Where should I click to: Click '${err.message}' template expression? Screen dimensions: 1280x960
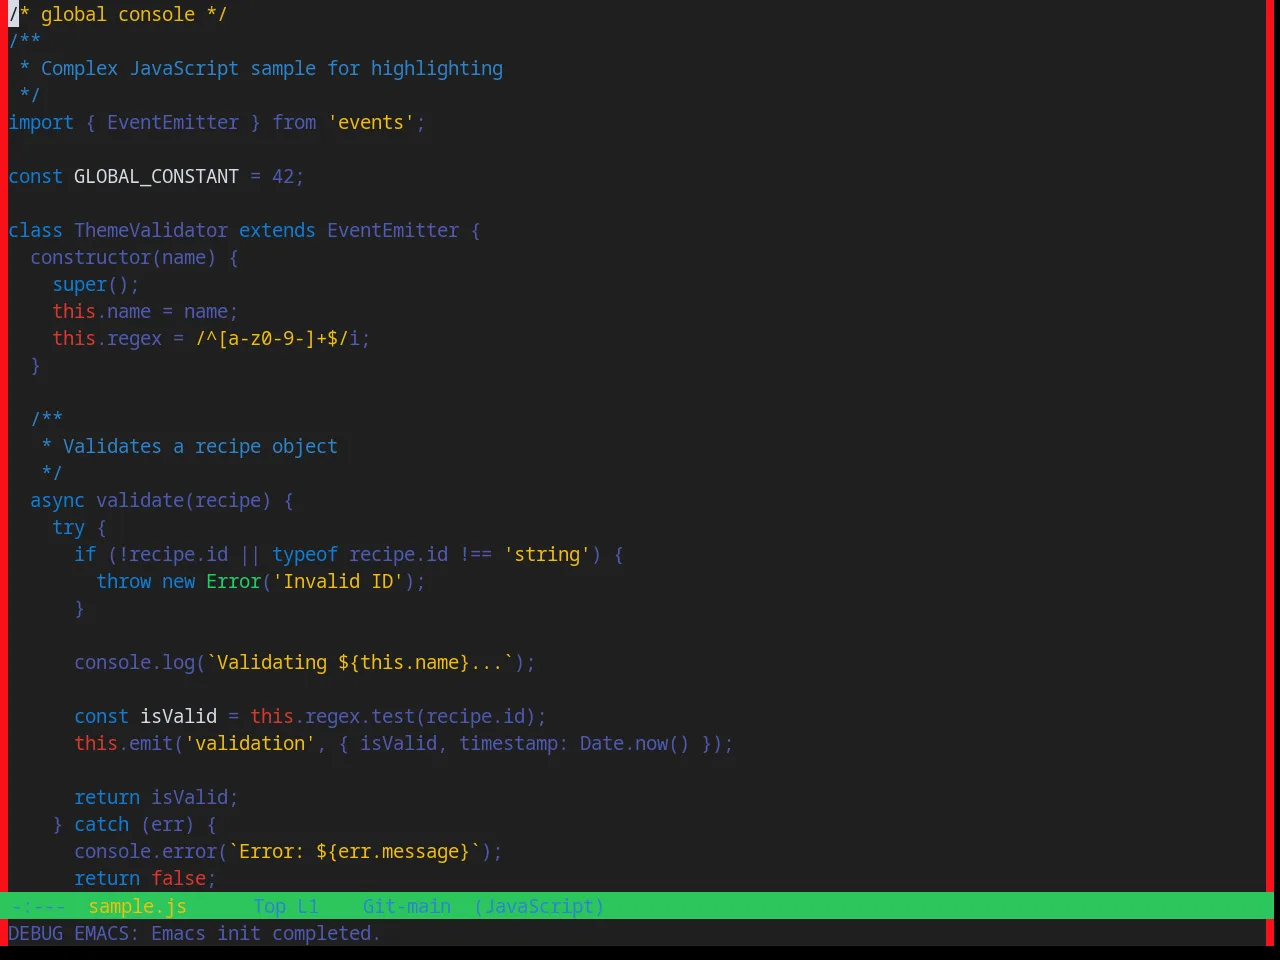[393, 851]
